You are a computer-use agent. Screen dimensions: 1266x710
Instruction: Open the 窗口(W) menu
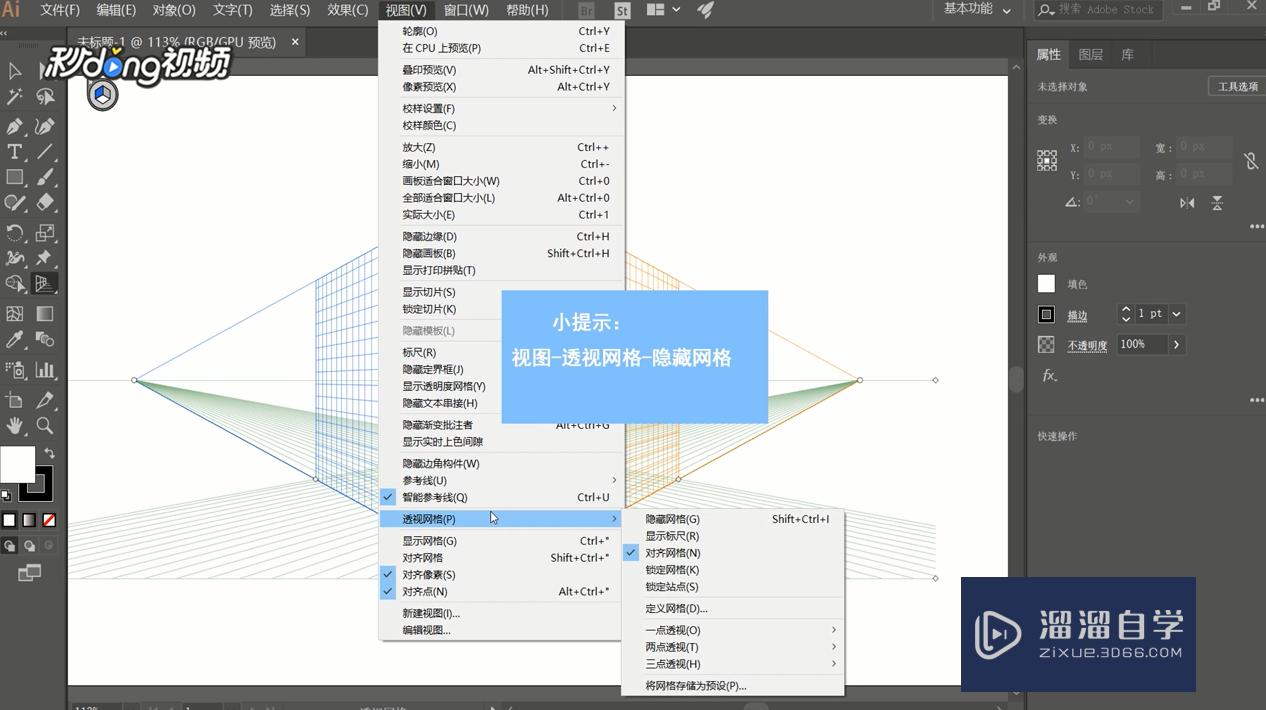(x=466, y=10)
